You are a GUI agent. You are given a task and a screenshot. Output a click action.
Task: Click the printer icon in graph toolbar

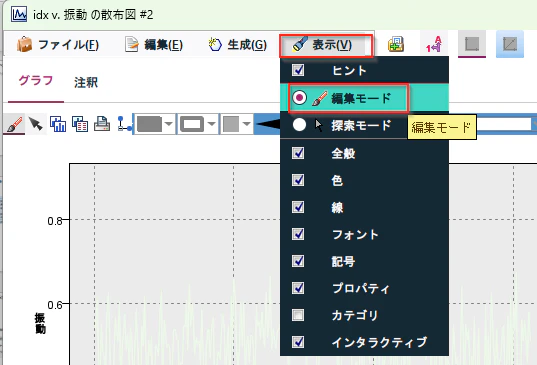coord(102,124)
